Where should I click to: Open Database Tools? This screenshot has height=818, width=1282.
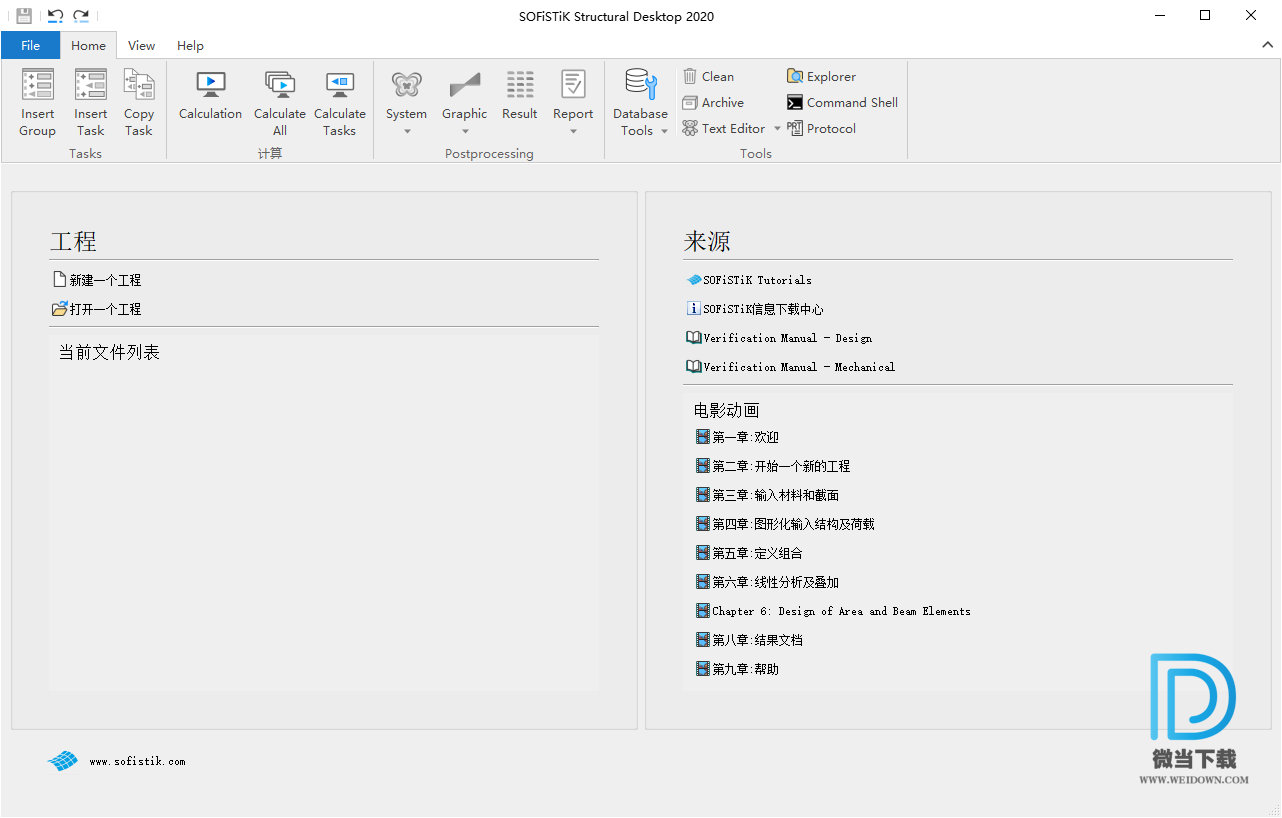pos(641,102)
